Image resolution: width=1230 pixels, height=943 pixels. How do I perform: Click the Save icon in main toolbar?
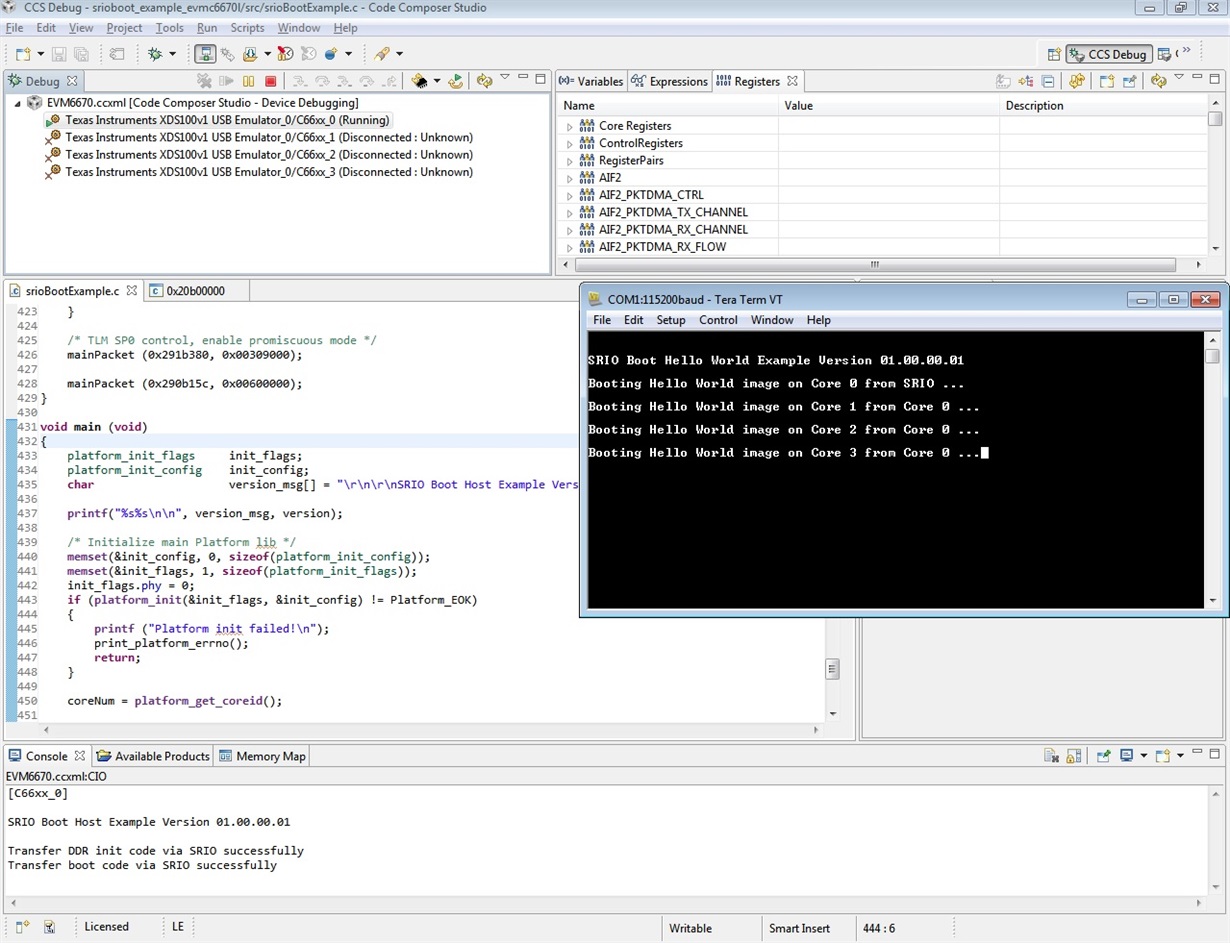[x=59, y=54]
